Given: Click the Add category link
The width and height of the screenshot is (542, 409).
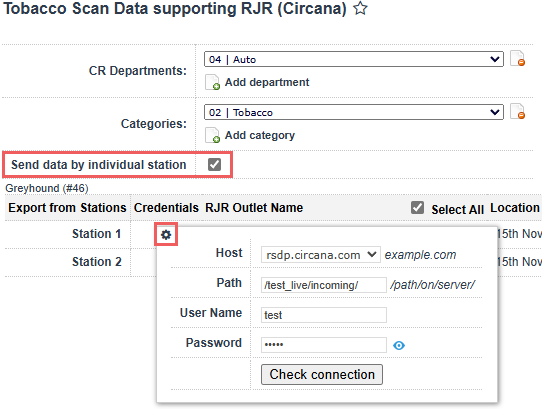Looking at the screenshot, I should pos(260,135).
